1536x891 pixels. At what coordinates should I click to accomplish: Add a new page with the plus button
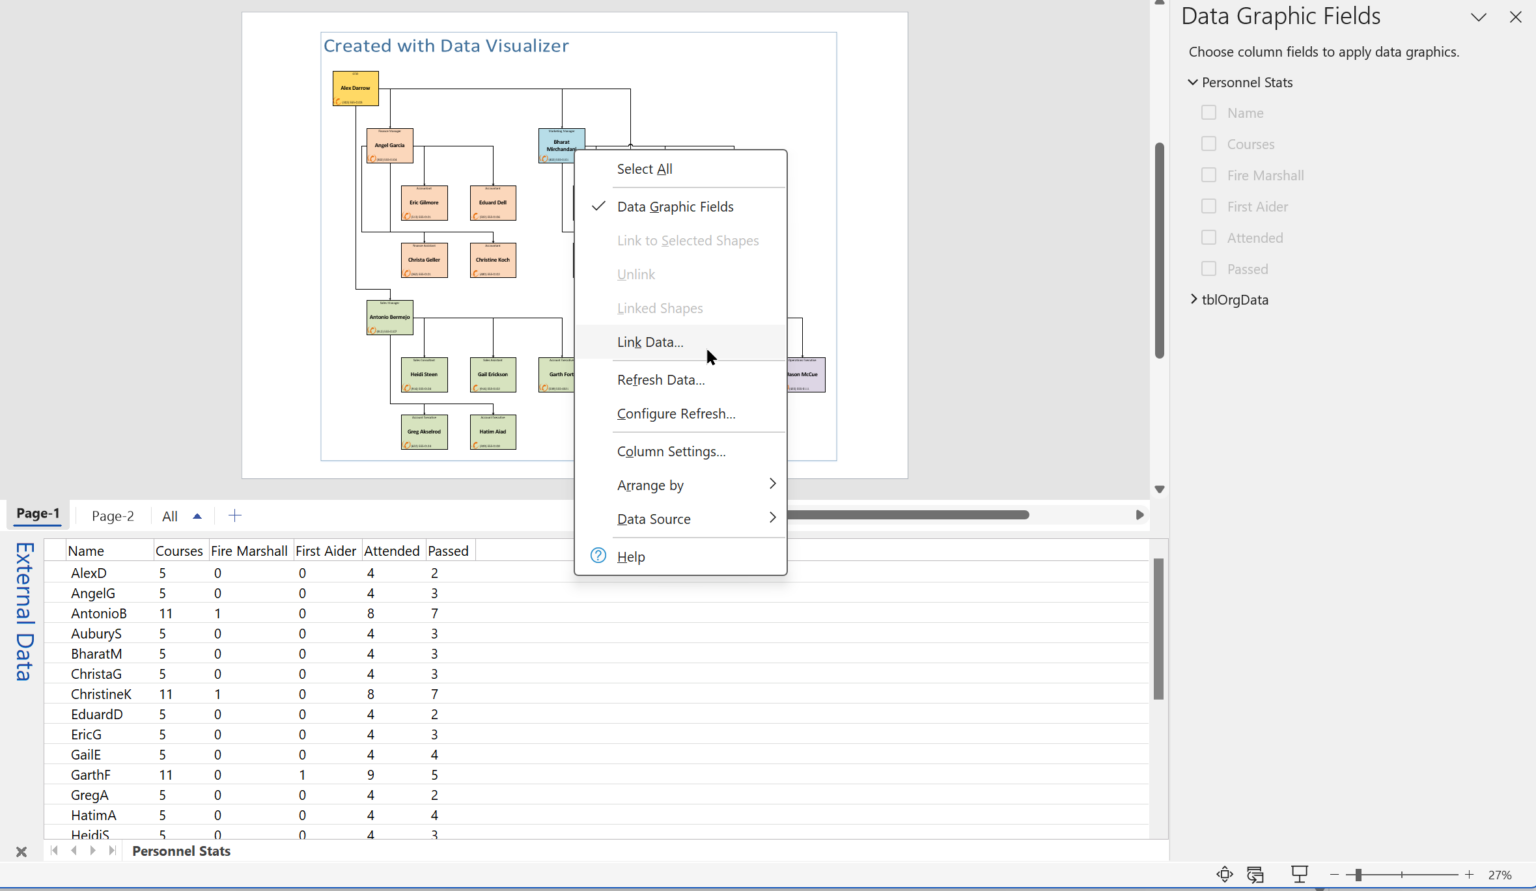click(234, 515)
